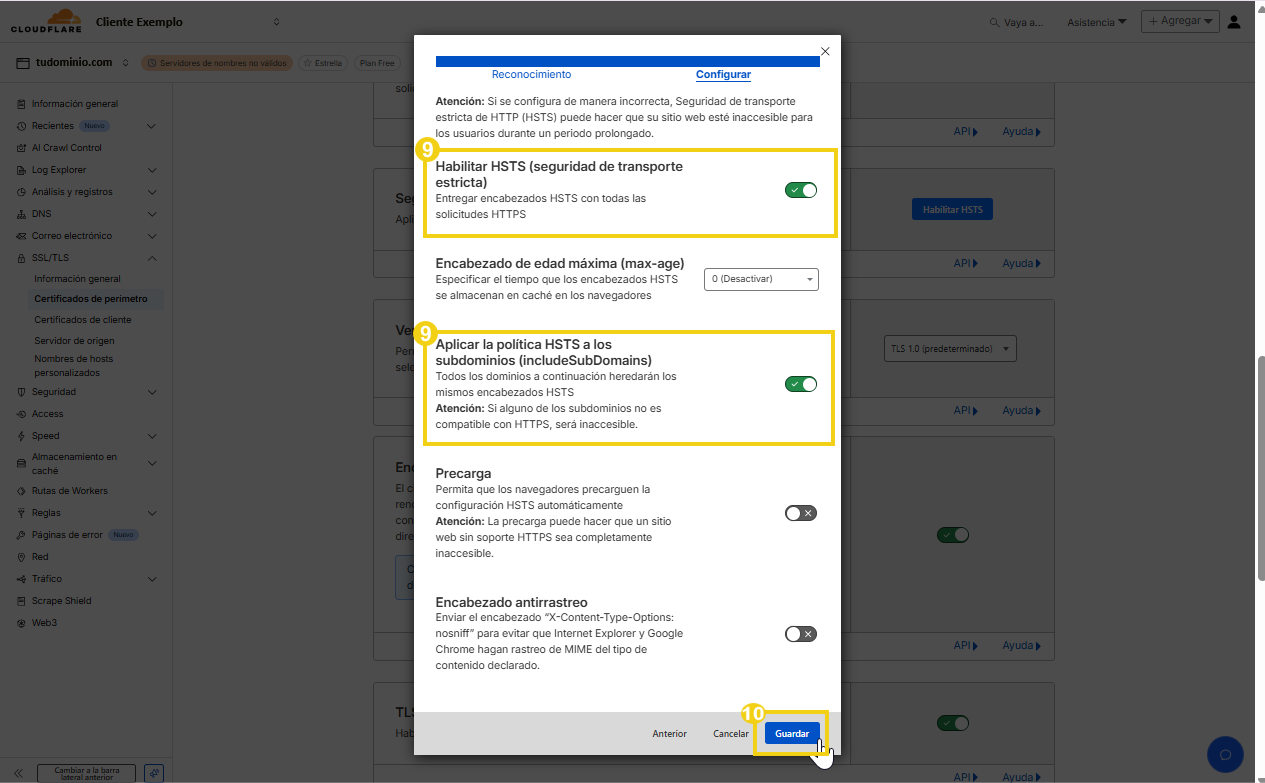Click the Guardar button

pyautogui.click(x=791, y=733)
